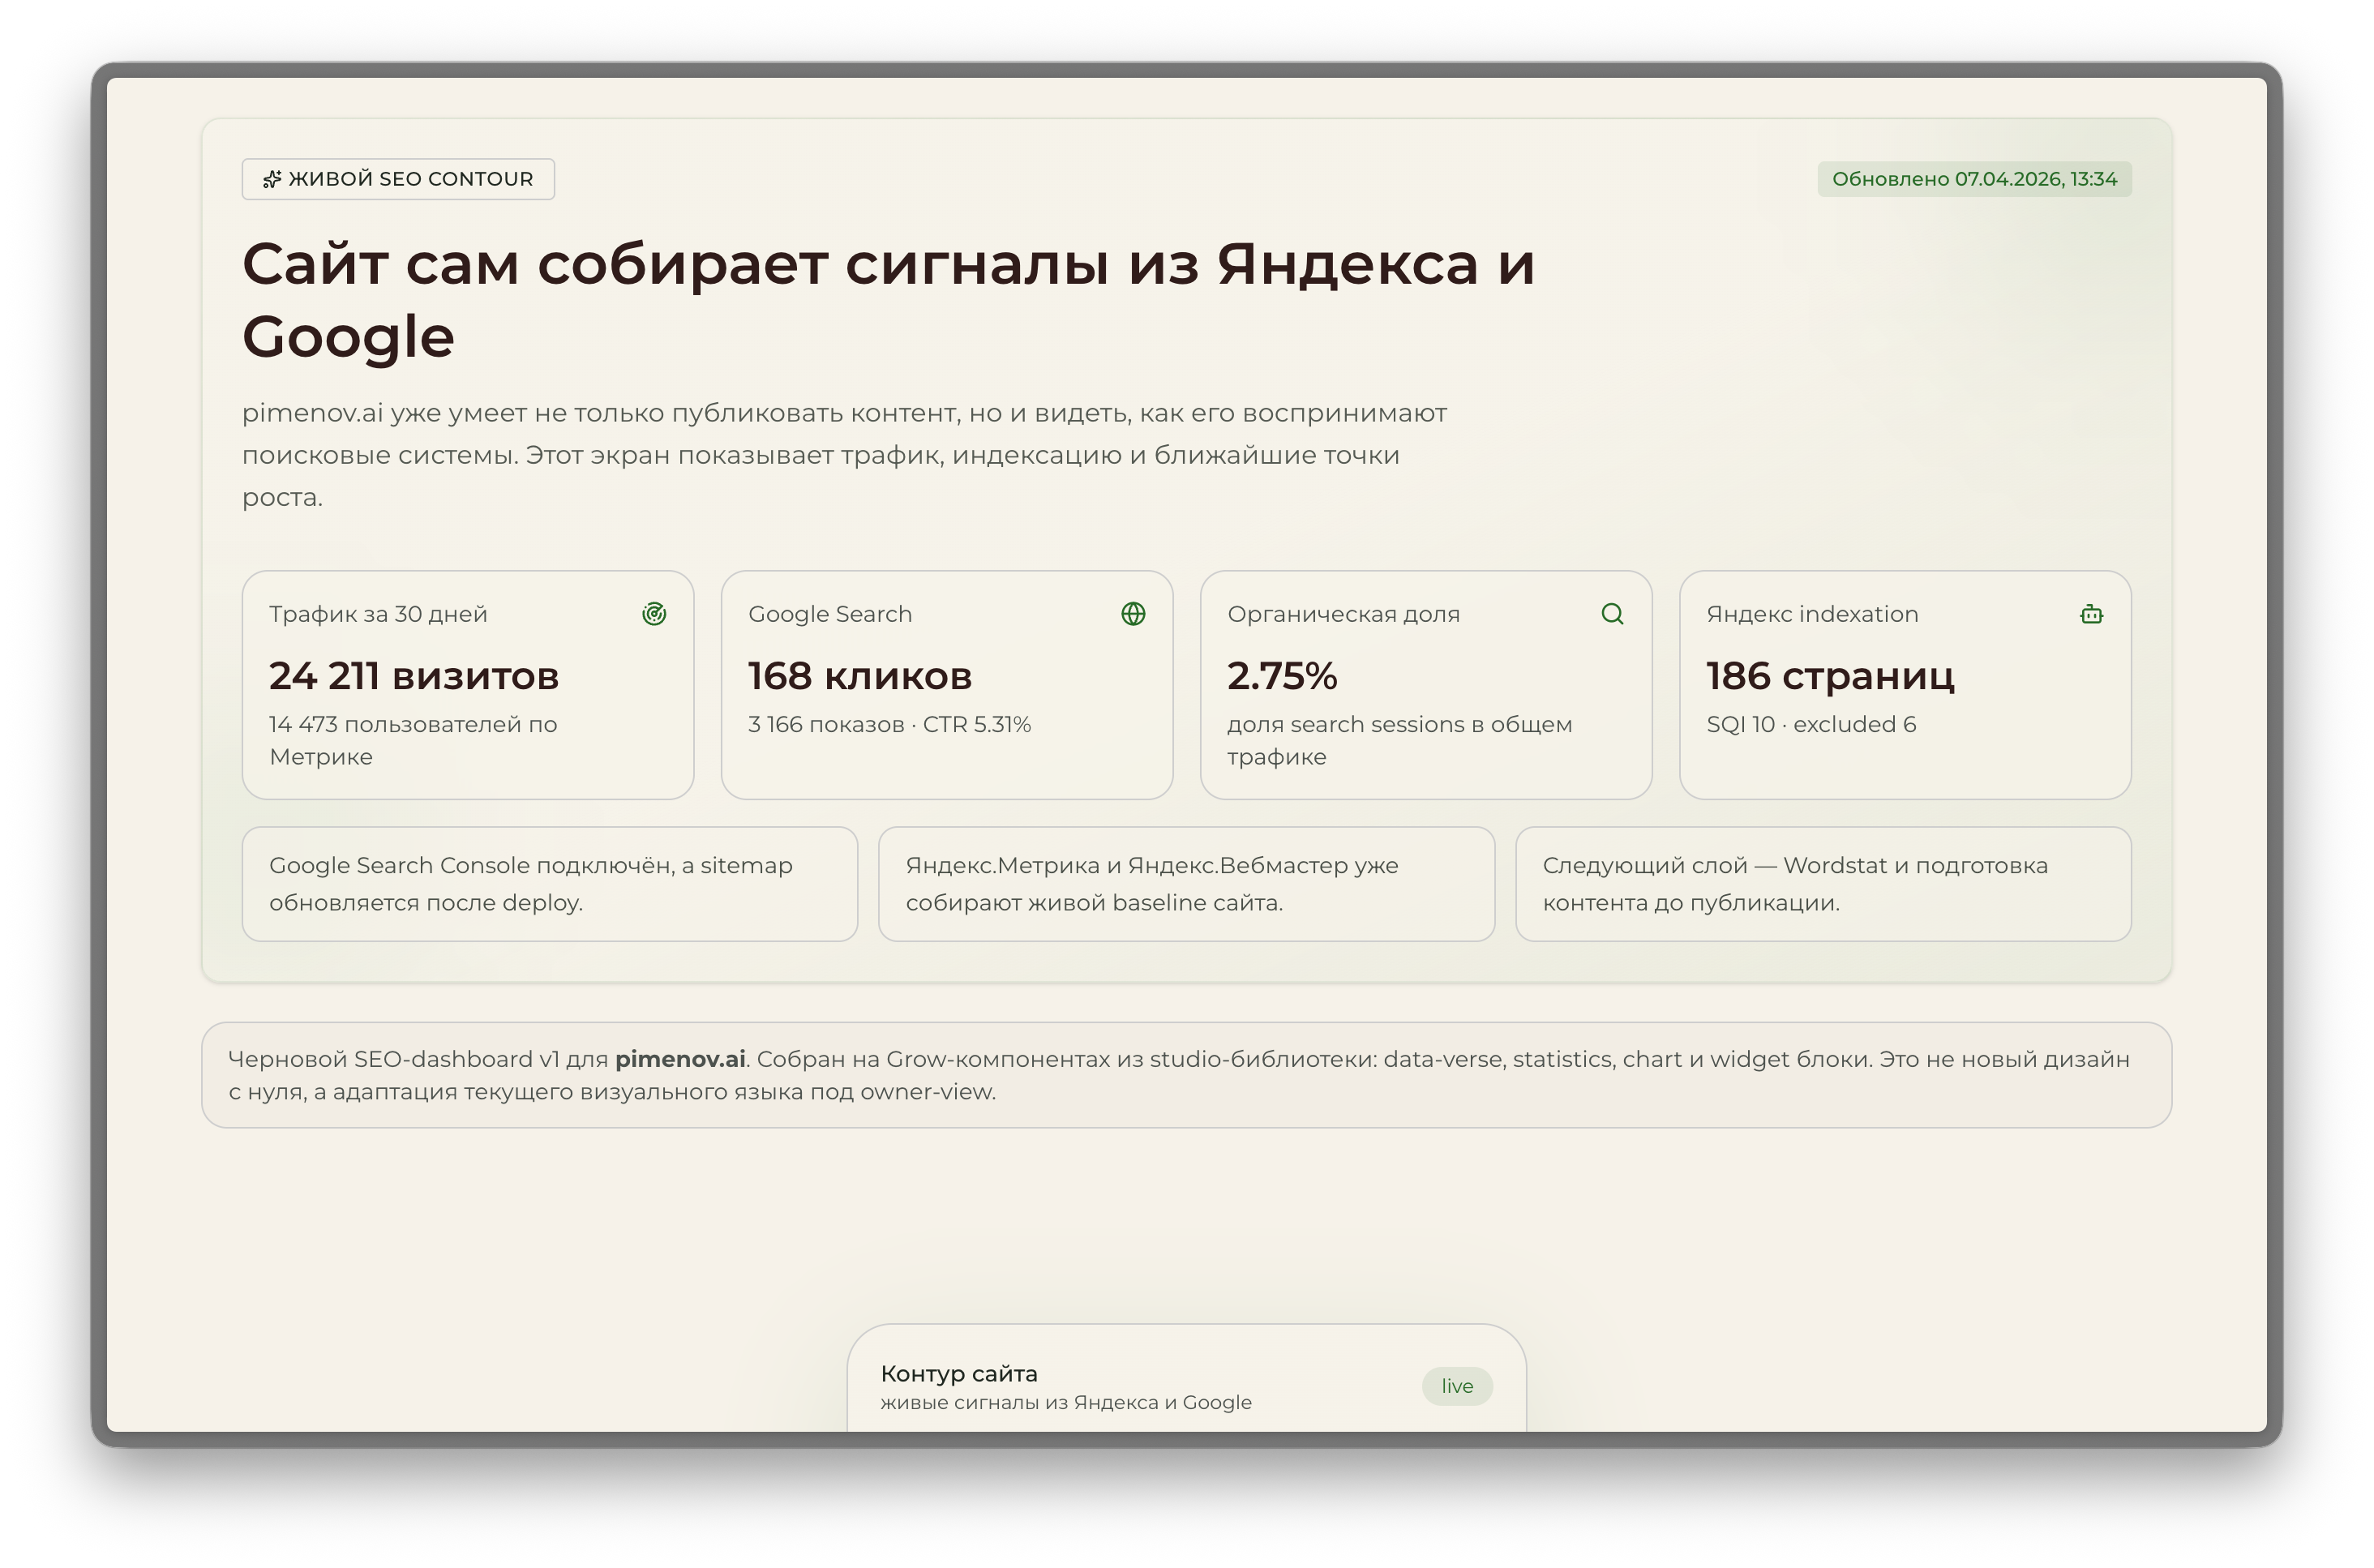Open the Google Search Console note block
2374x1568 pixels.
(x=549, y=884)
